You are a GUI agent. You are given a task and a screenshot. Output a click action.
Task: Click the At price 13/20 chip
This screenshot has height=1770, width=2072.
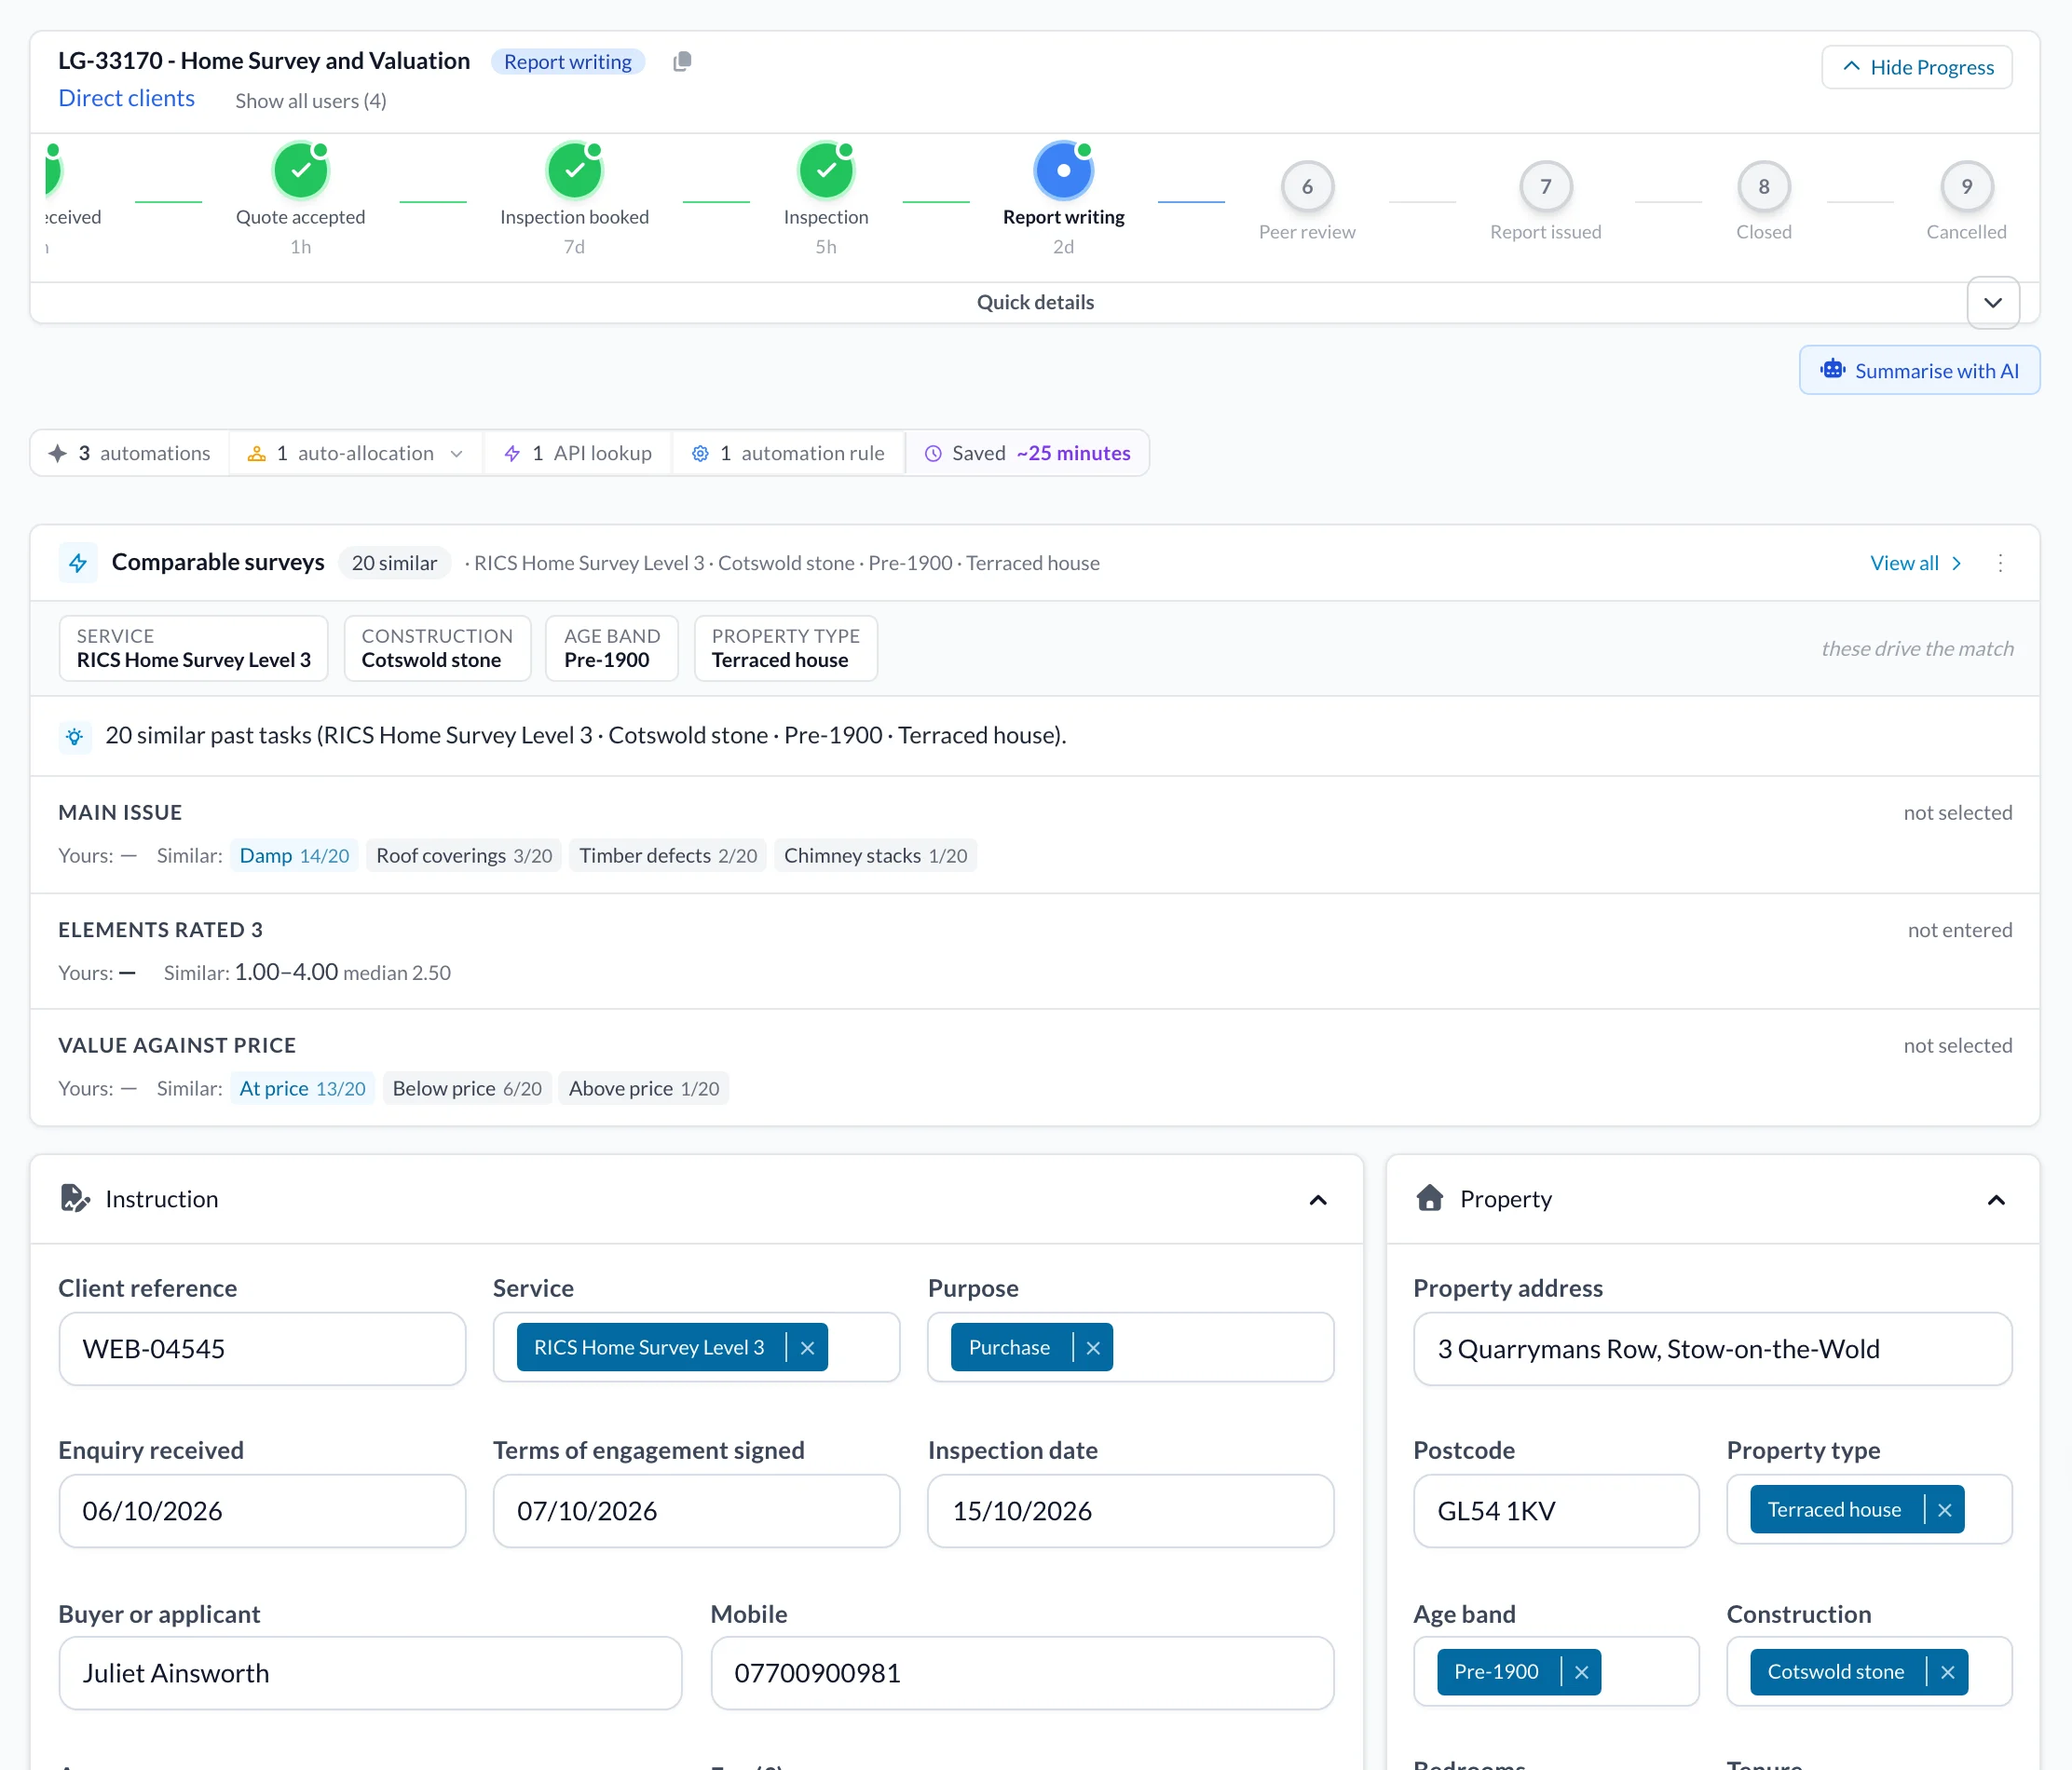(x=302, y=1089)
